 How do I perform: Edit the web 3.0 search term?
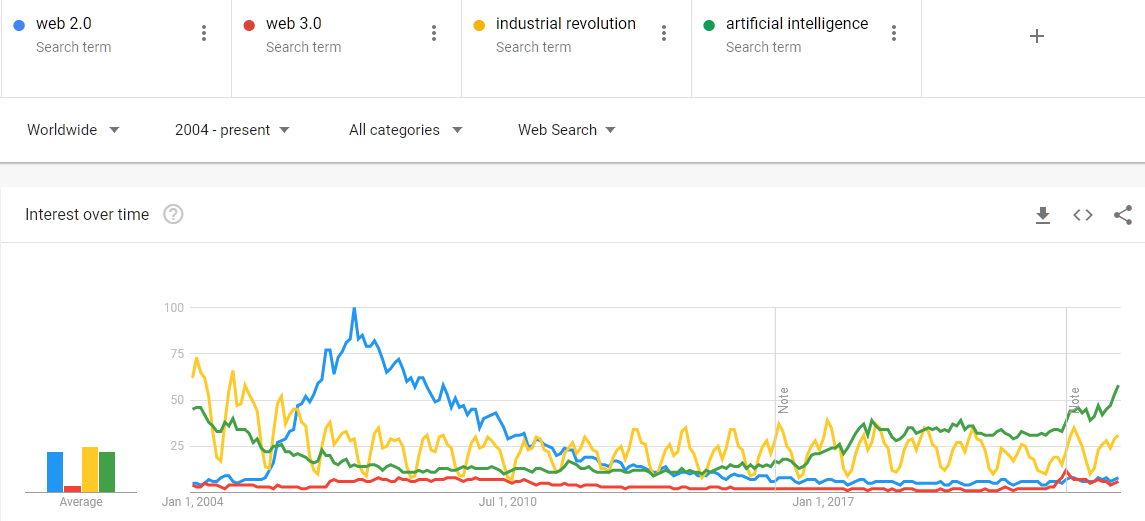click(x=294, y=24)
